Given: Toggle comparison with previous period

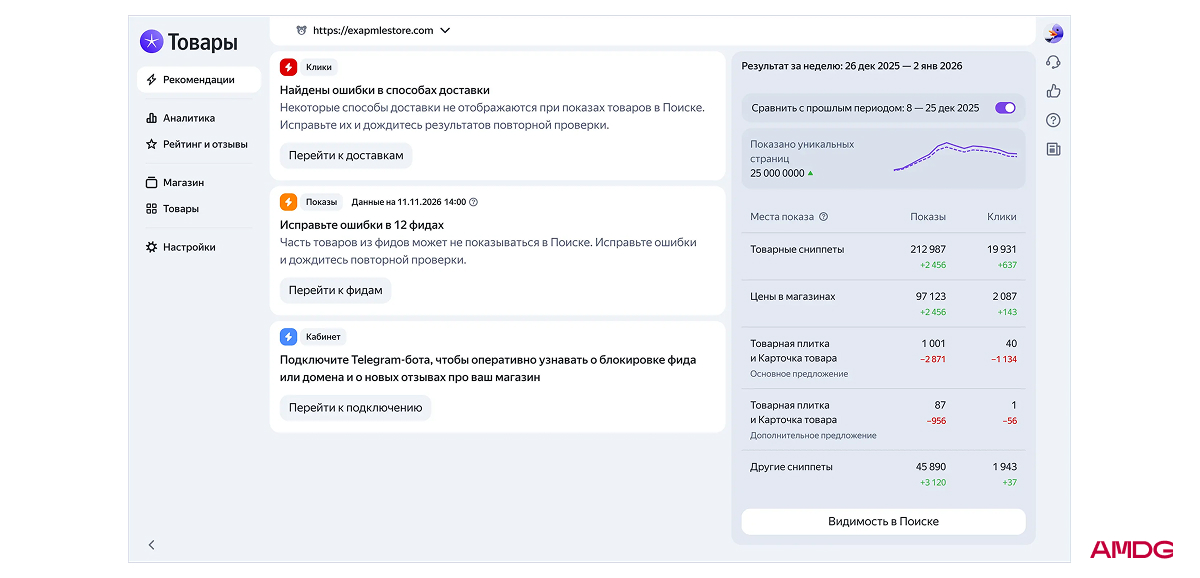Looking at the screenshot, I should pyautogui.click(x=1004, y=108).
